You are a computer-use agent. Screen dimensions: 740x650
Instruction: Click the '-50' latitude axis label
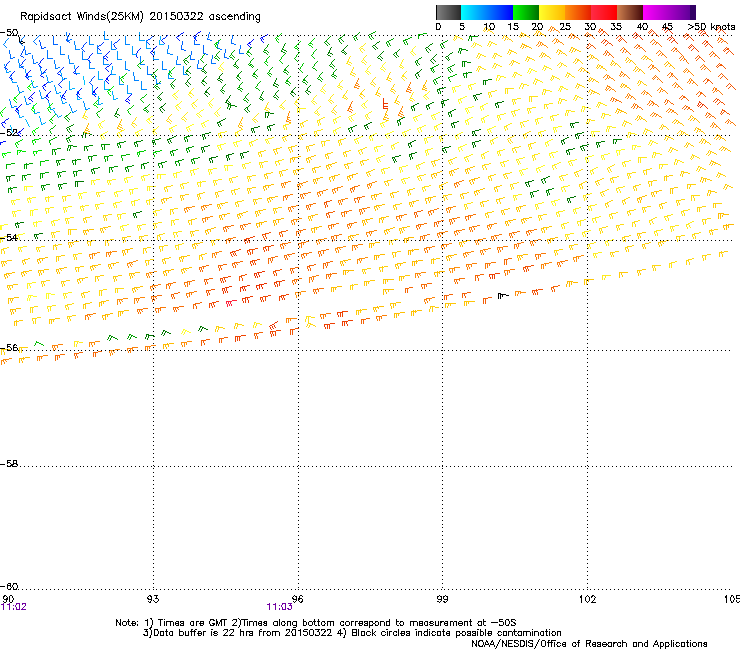tap(9, 33)
